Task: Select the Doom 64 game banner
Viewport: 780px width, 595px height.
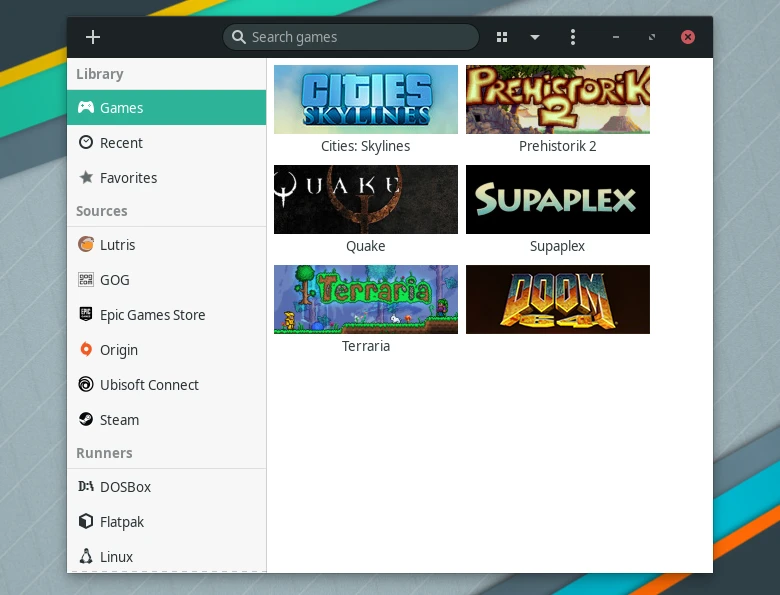Action: click(558, 299)
